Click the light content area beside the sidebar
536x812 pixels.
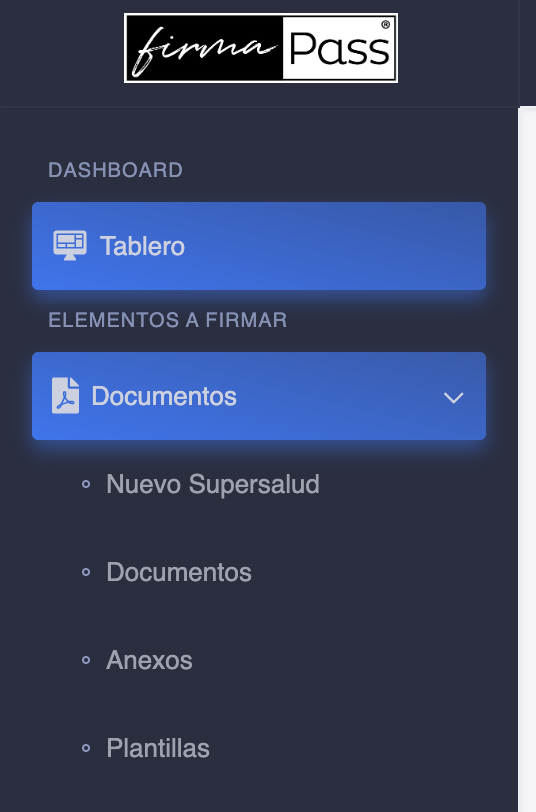[x=527, y=459]
